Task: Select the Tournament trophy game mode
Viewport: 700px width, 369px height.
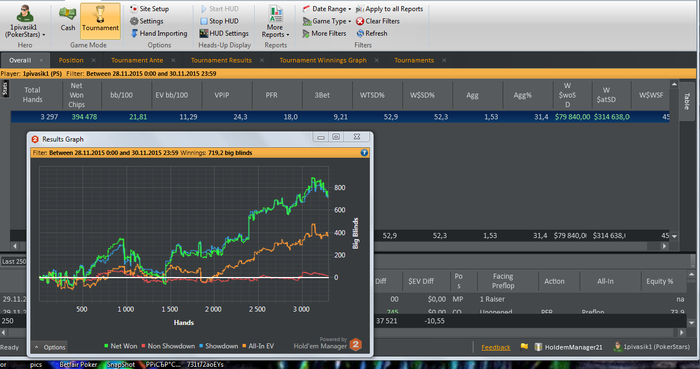Action: pyautogui.click(x=100, y=21)
